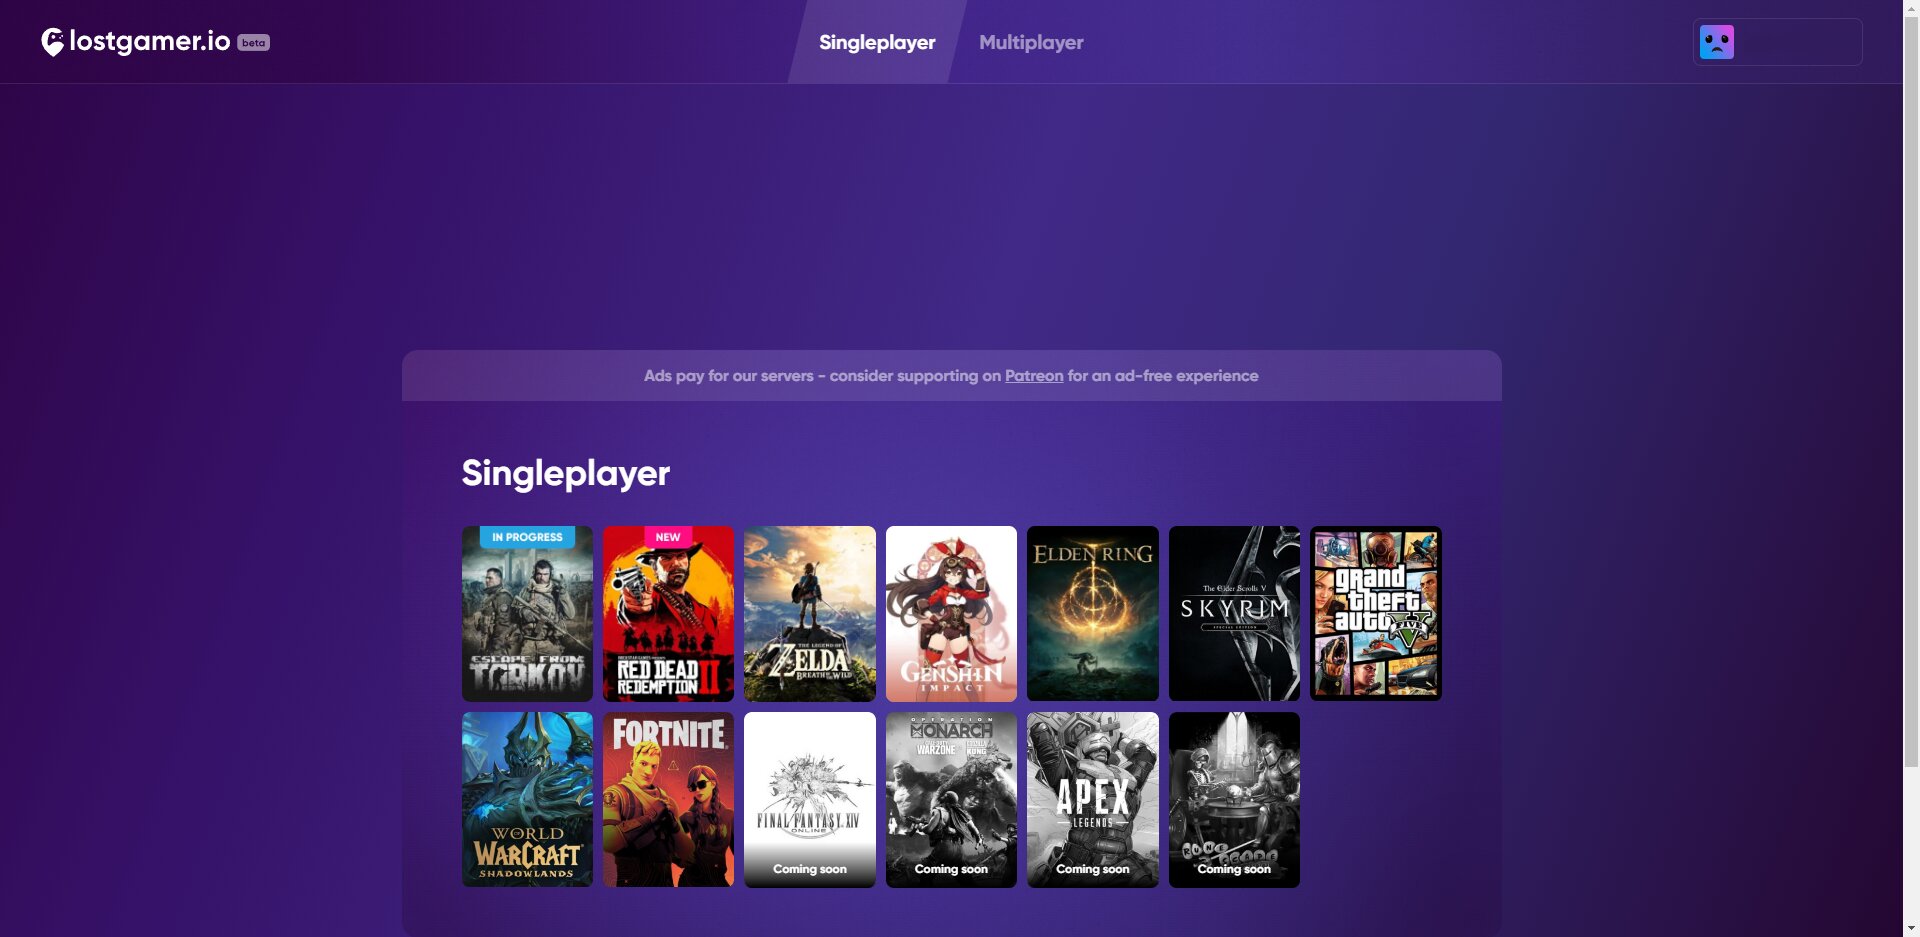Click the RuneScape coming soon card
Screen dimensions: 1920x937
point(1234,799)
